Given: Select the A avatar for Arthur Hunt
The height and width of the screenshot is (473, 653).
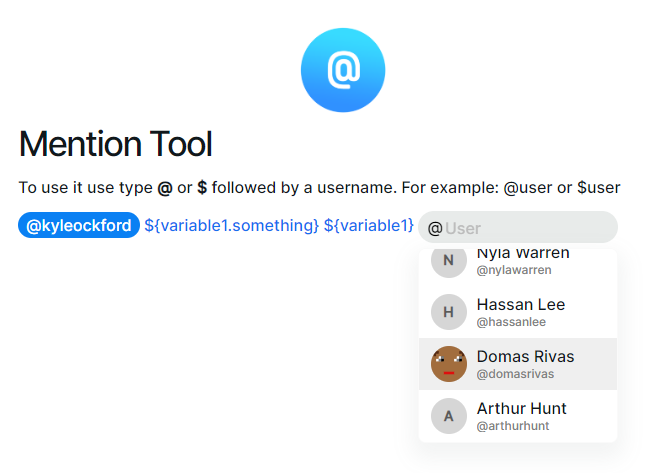Looking at the screenshot, I should tap(449, 416).
